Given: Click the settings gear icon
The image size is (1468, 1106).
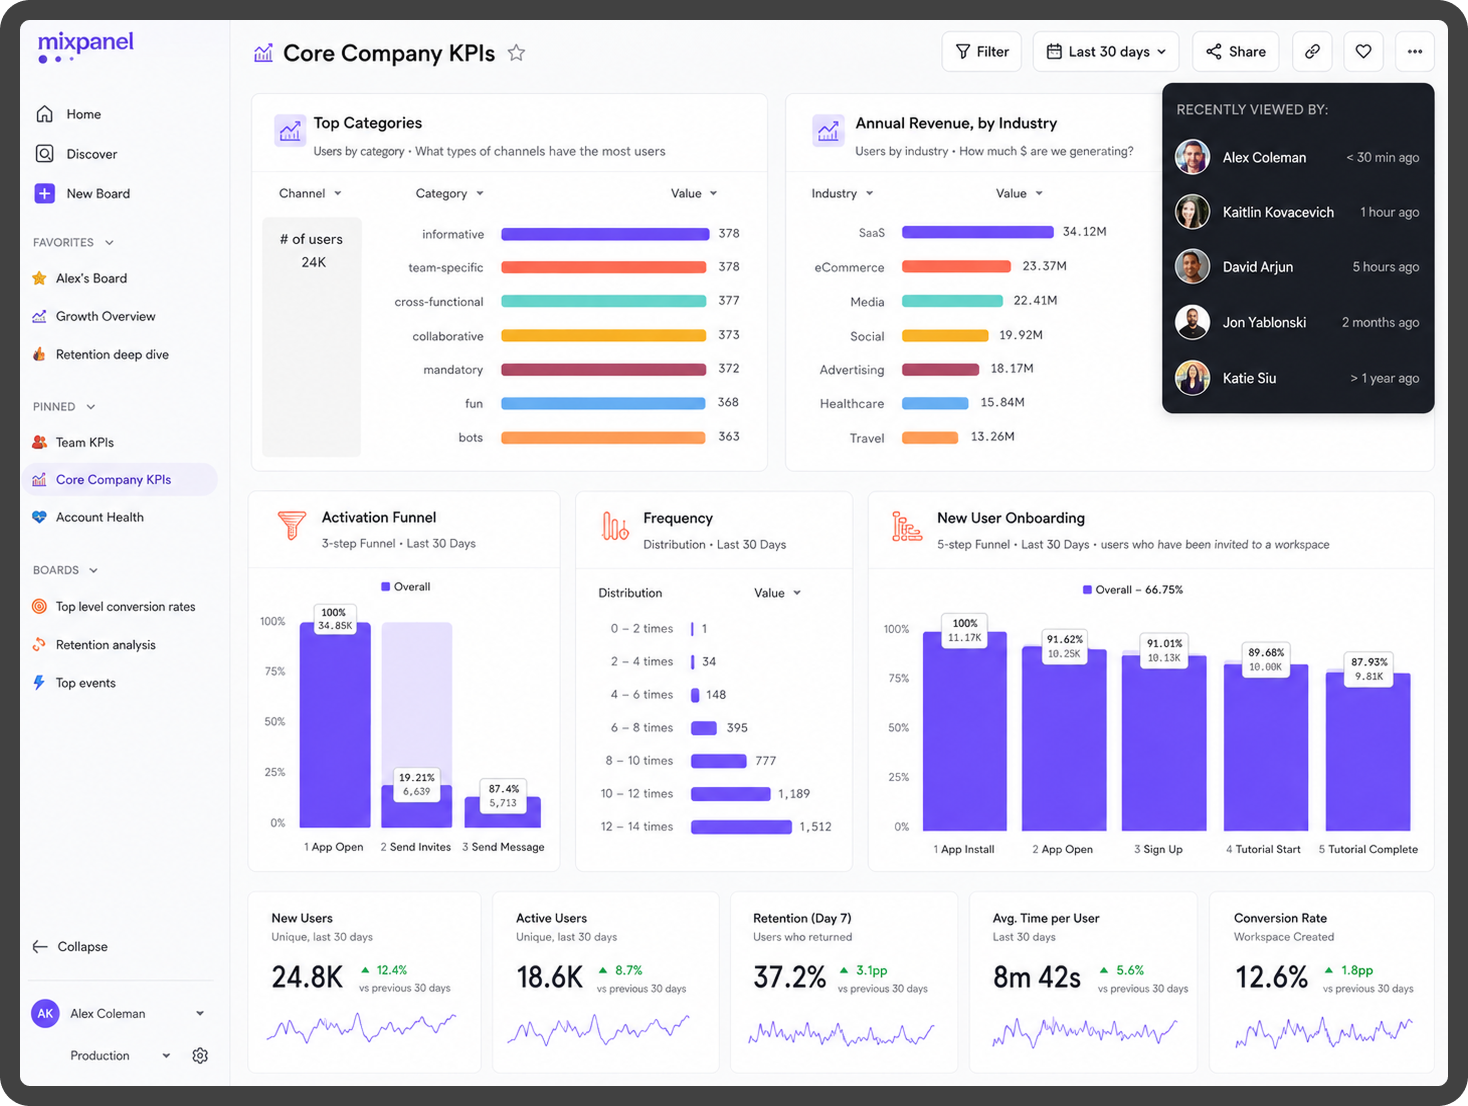Looking at the screenshot, I should pyautogui.click(x=200, y=1056).
